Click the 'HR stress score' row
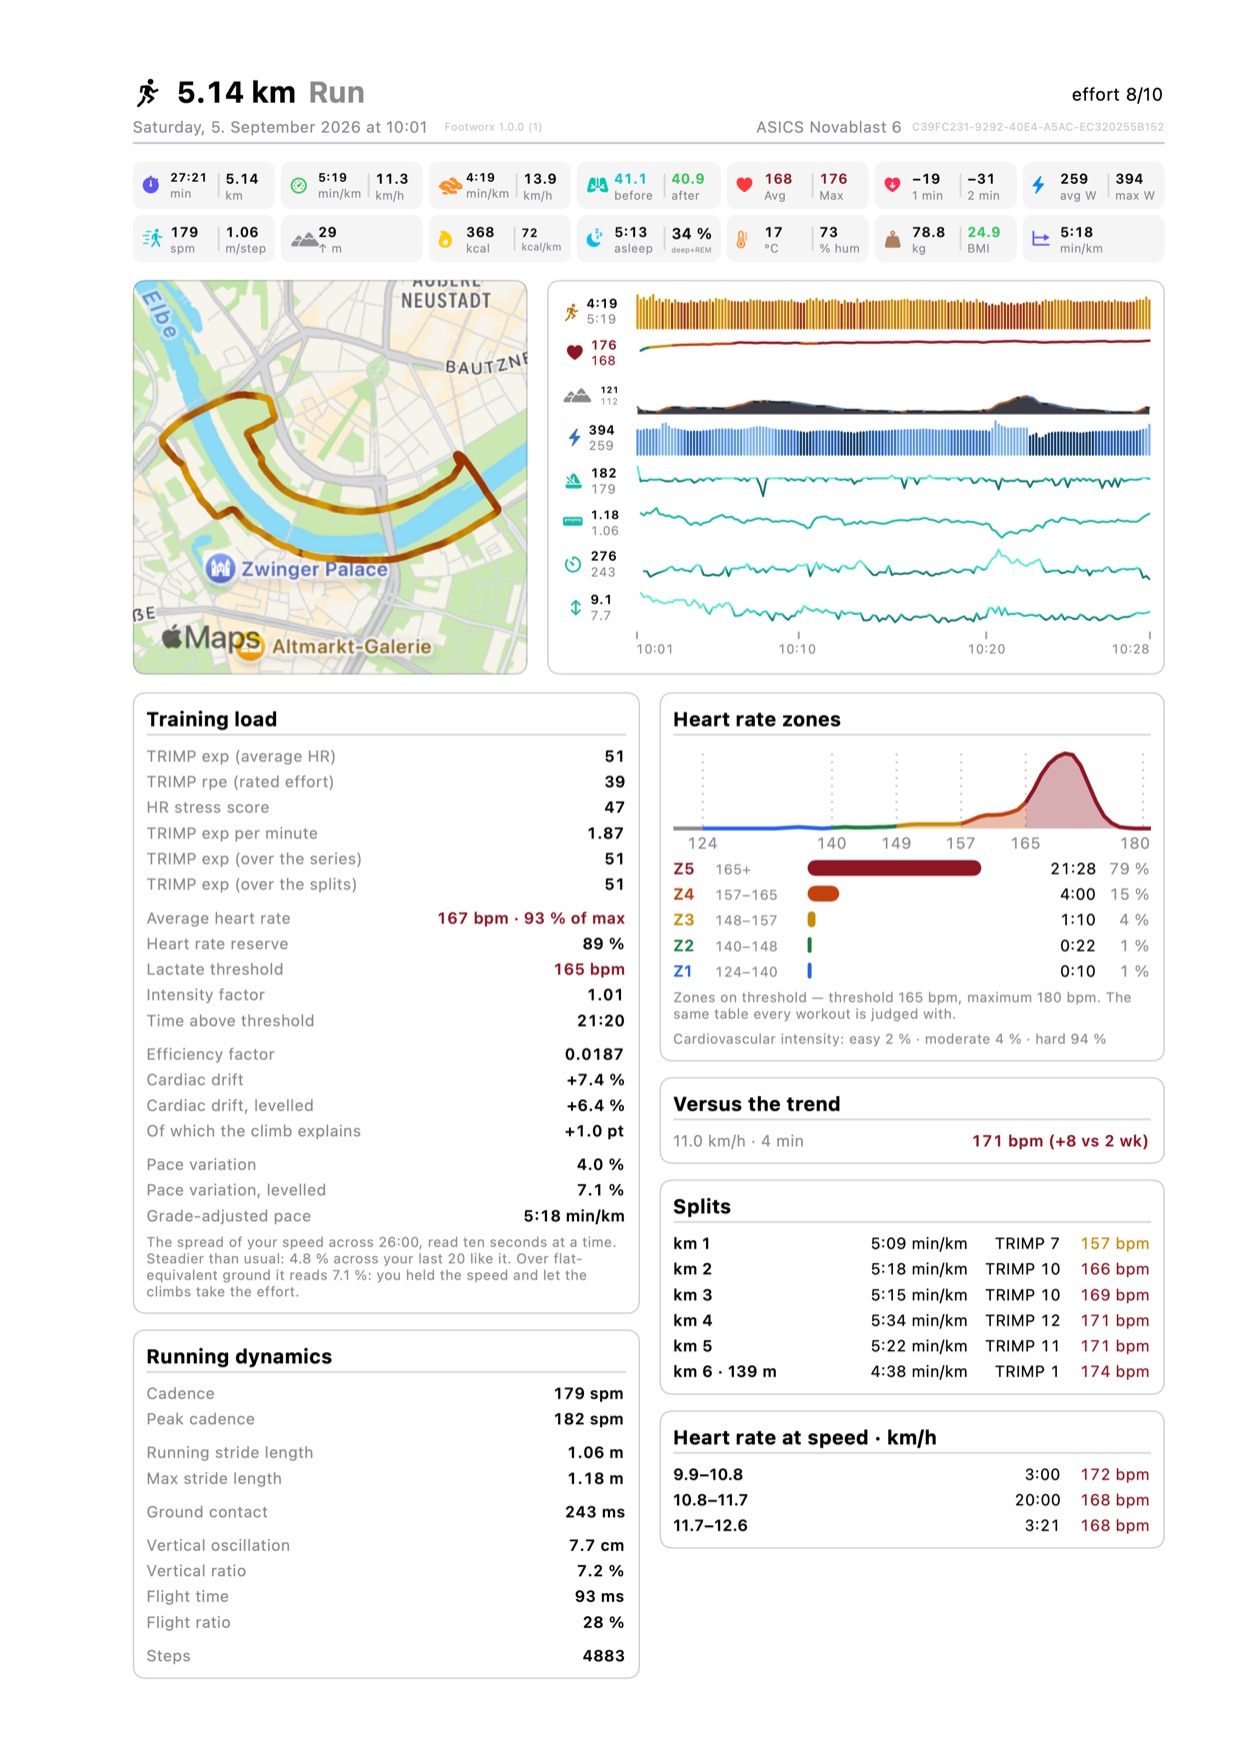Screen dimensions: 1240x1754 tap(385, 807)
